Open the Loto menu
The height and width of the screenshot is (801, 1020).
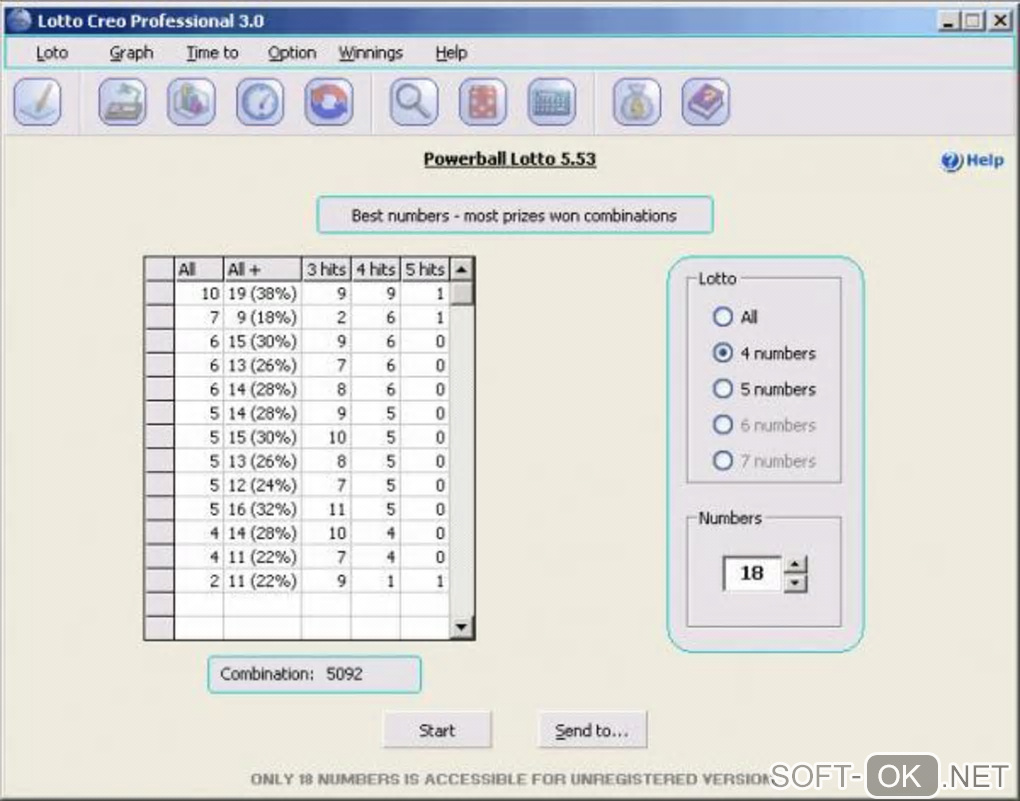tap(52, 53)
